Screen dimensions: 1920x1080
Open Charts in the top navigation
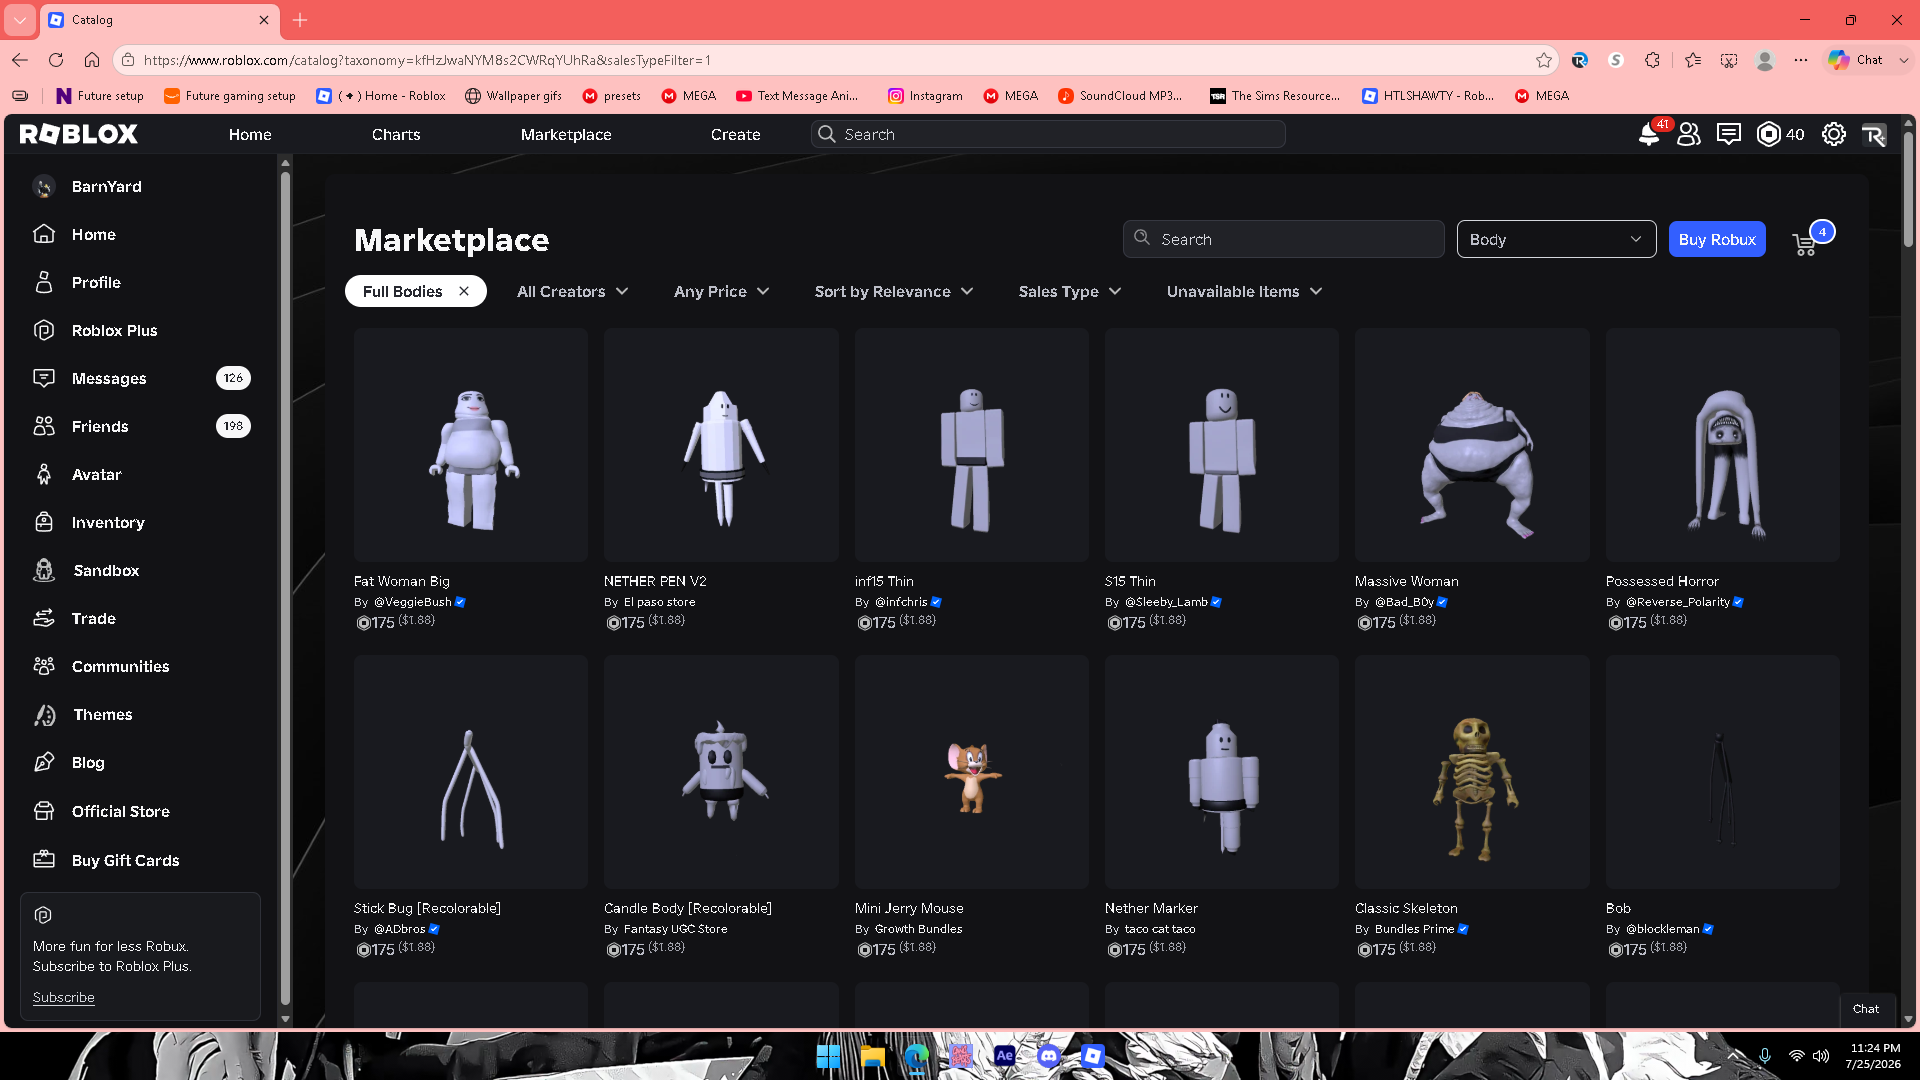point(396,134)
